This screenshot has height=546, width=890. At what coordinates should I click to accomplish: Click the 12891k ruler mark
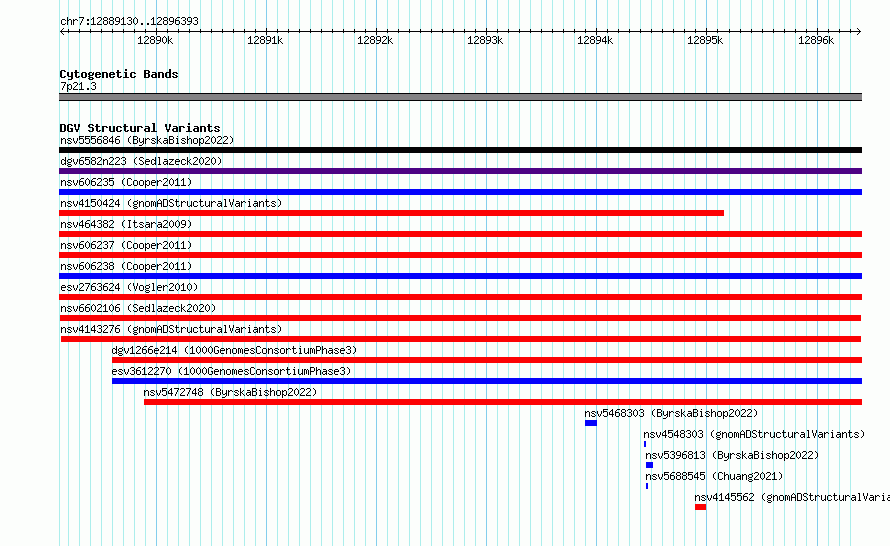(x=265, y=40)
